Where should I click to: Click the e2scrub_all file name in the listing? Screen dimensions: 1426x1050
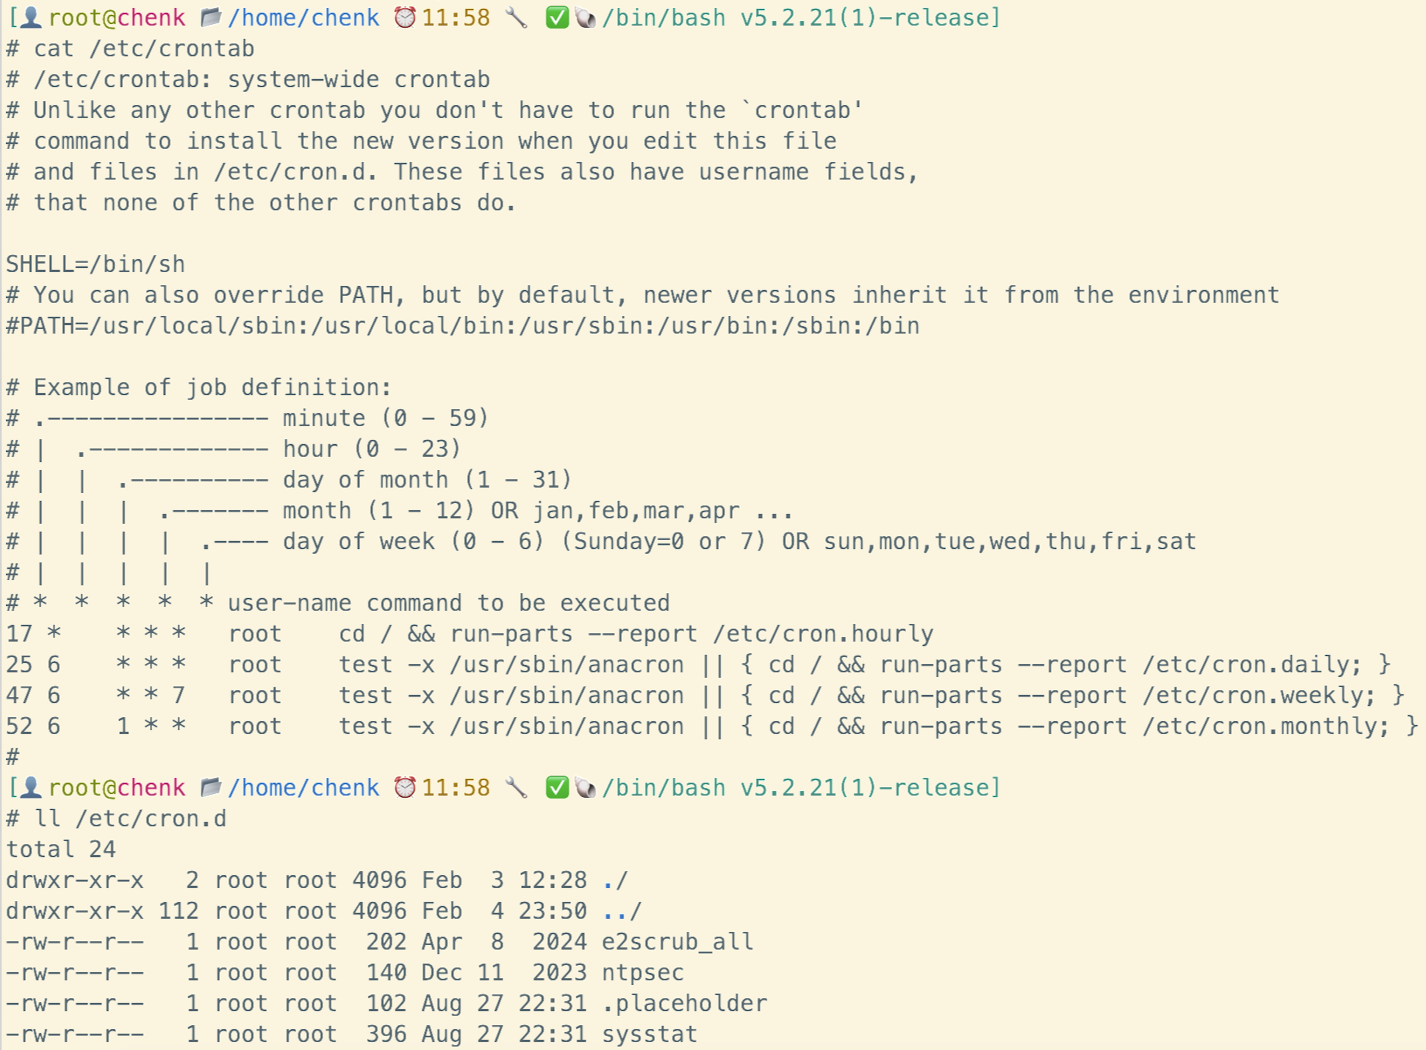pos(677,942)
